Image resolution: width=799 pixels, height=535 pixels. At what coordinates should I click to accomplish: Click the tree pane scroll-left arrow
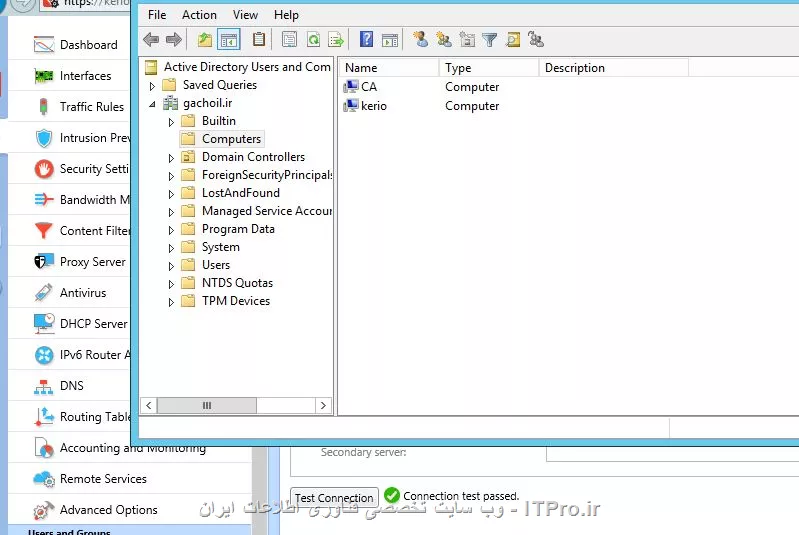pyautogui.click(x=148, y=406)
